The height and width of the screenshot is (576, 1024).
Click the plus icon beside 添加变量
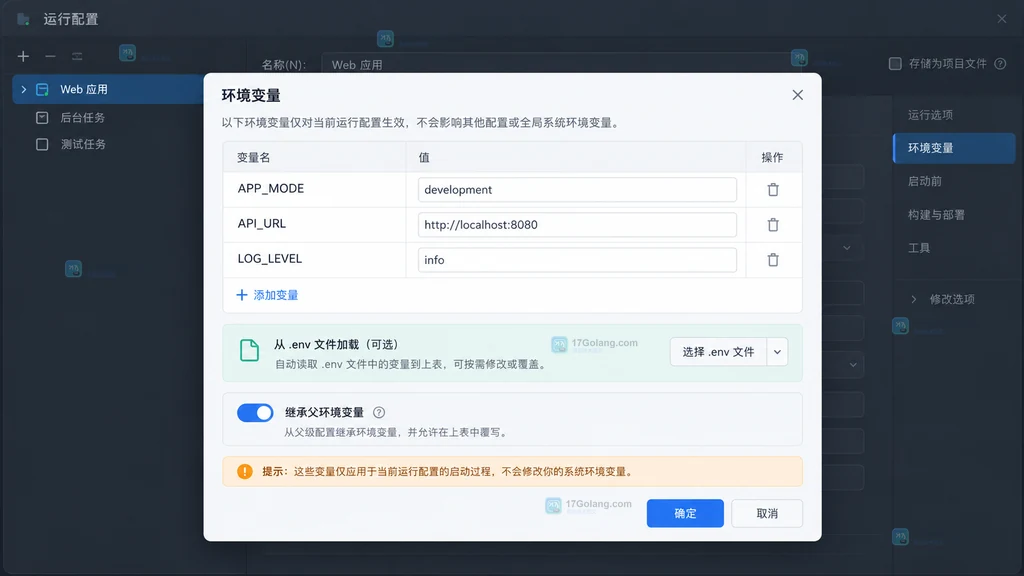[x=242, y=295]
